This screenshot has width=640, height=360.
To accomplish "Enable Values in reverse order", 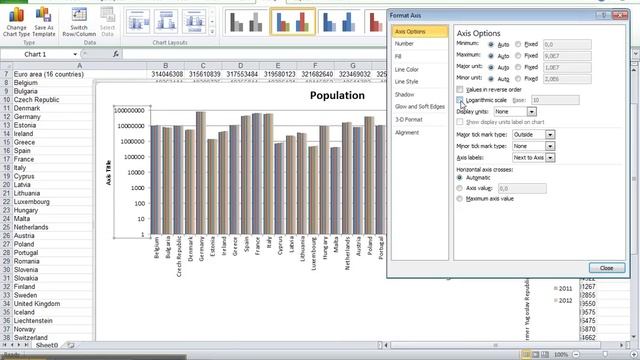I will (460, 89).
